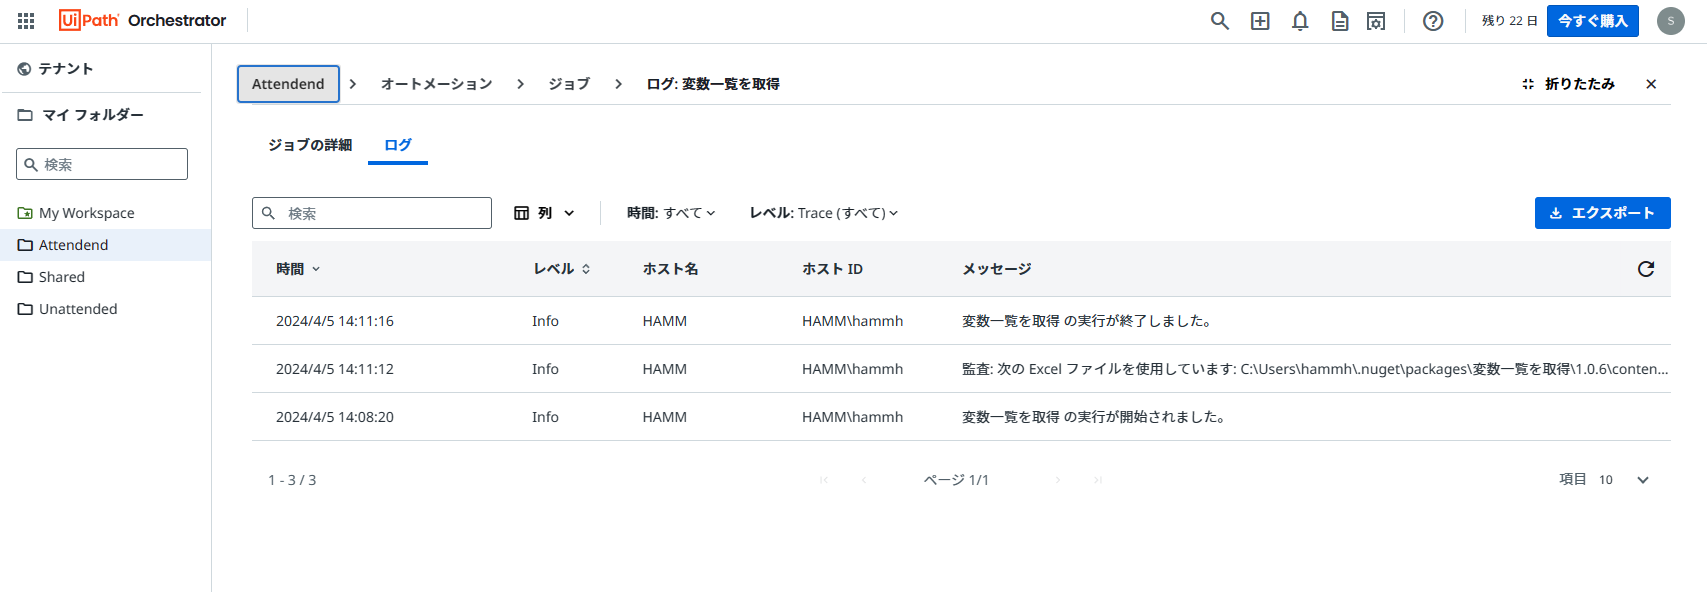Screen dimensions: 1707x592
Task: Close the log panel with X
Action: click(1651, 84)
